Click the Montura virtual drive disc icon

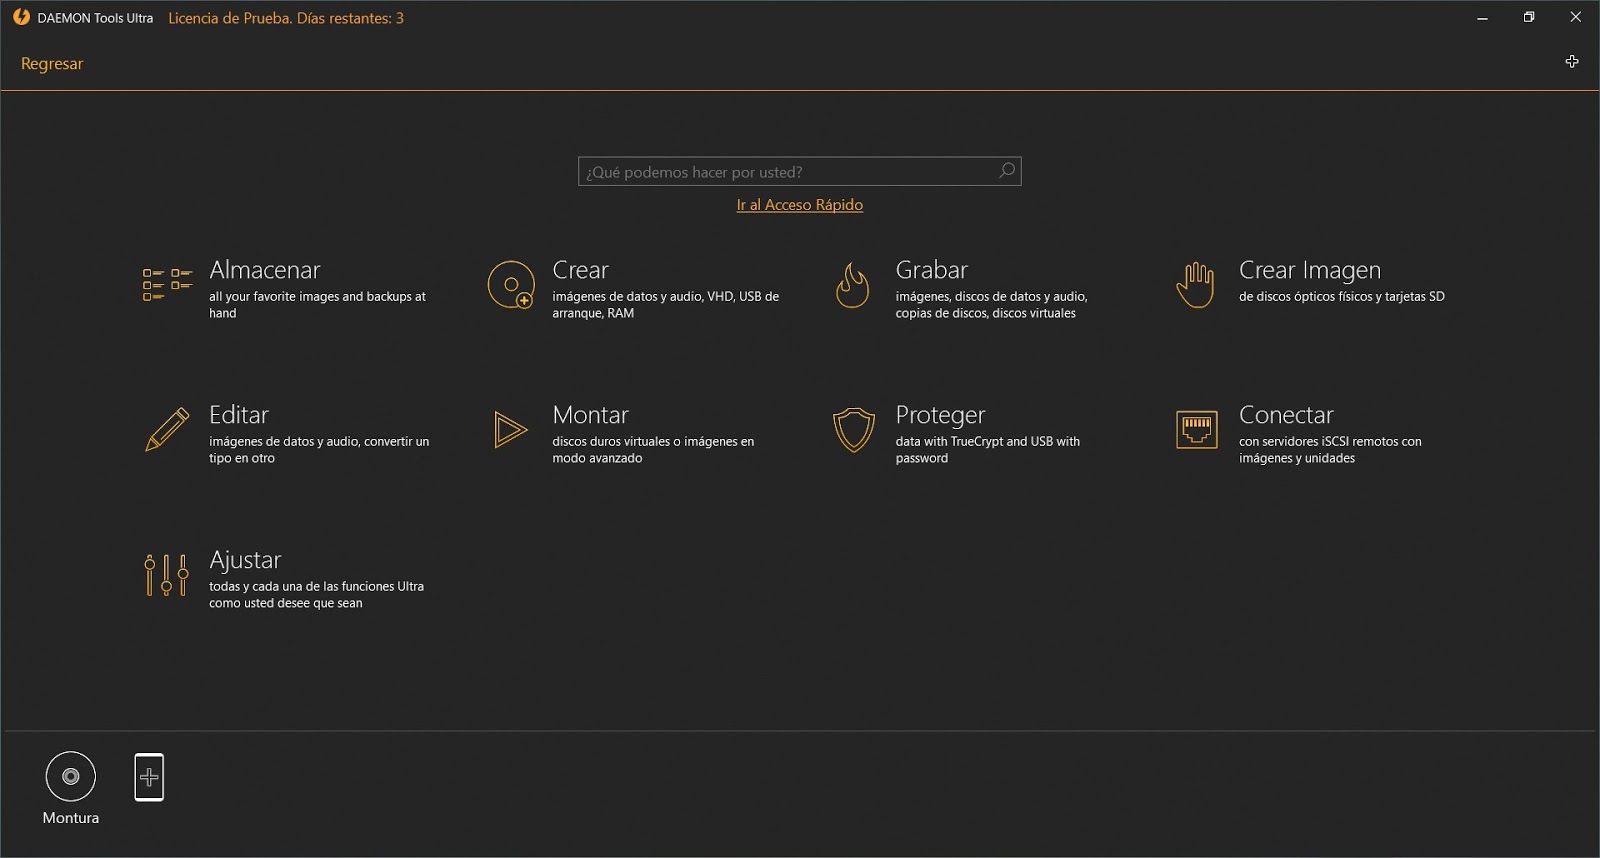[x=71, y=776]
